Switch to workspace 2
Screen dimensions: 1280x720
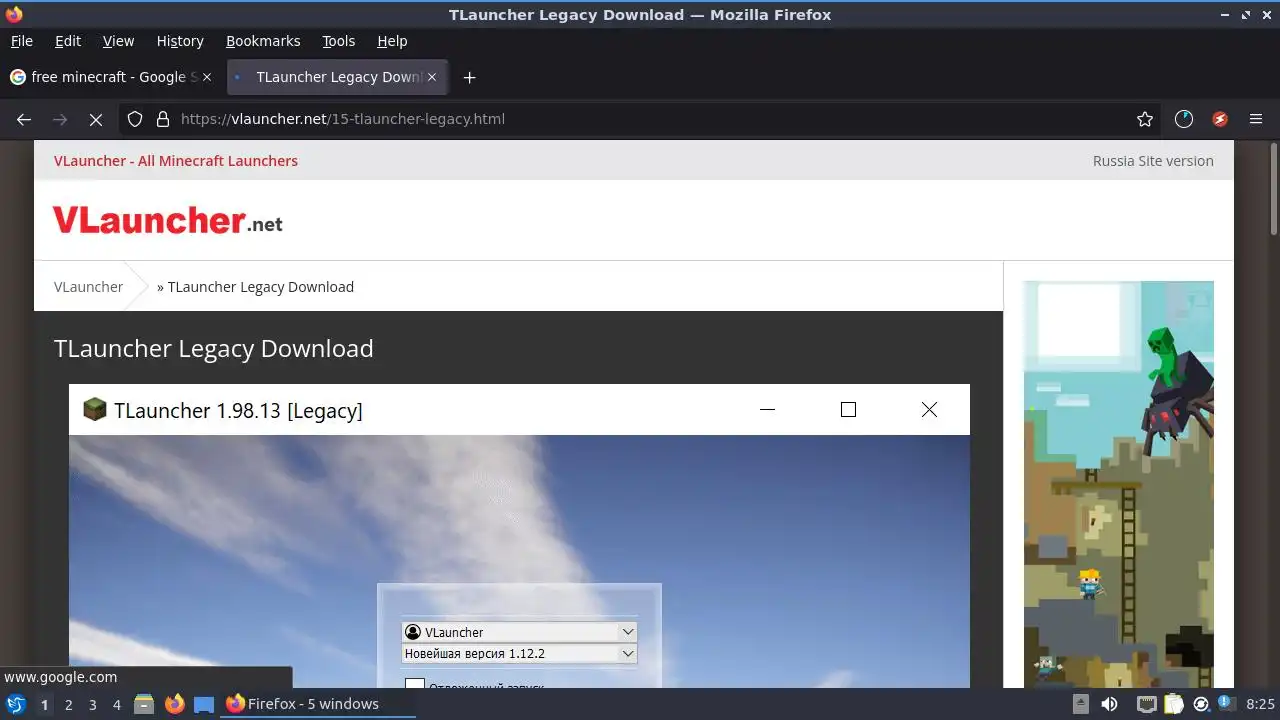(x=68, y=704)
